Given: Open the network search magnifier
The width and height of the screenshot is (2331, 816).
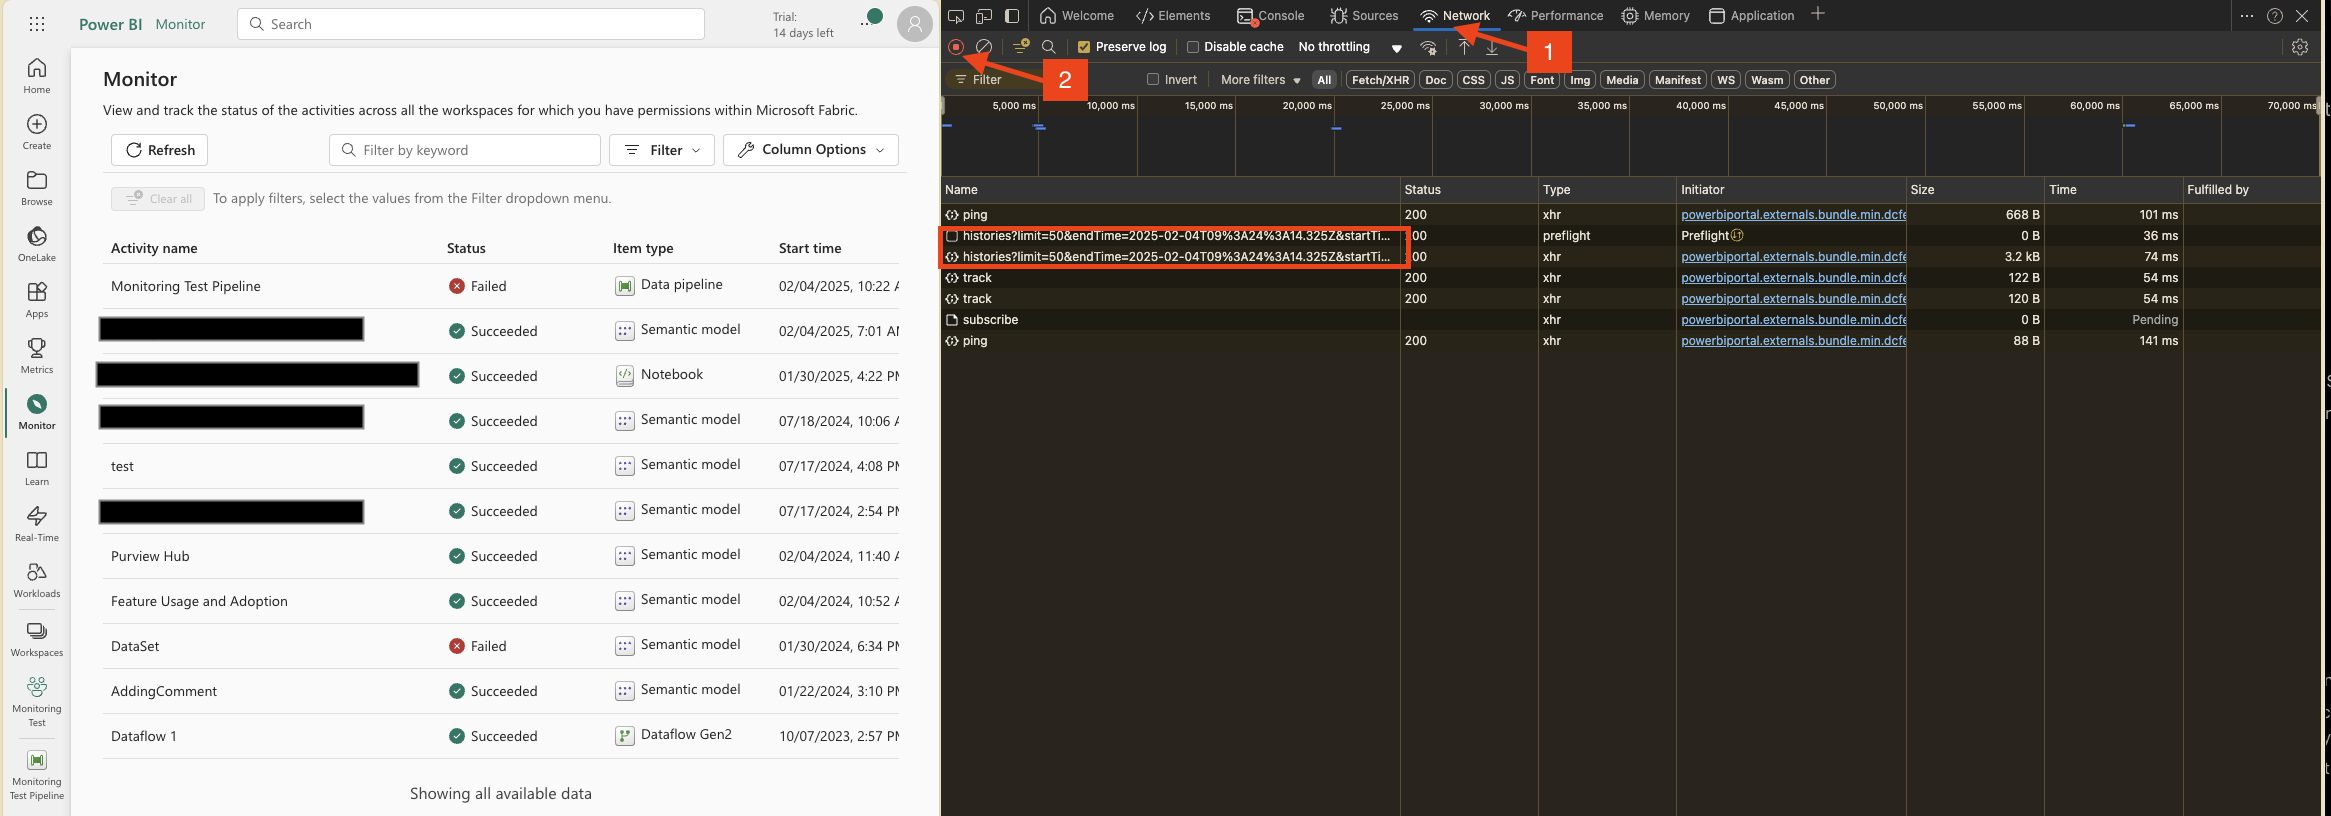Looking at the screenshot, I should (1049, 47).
